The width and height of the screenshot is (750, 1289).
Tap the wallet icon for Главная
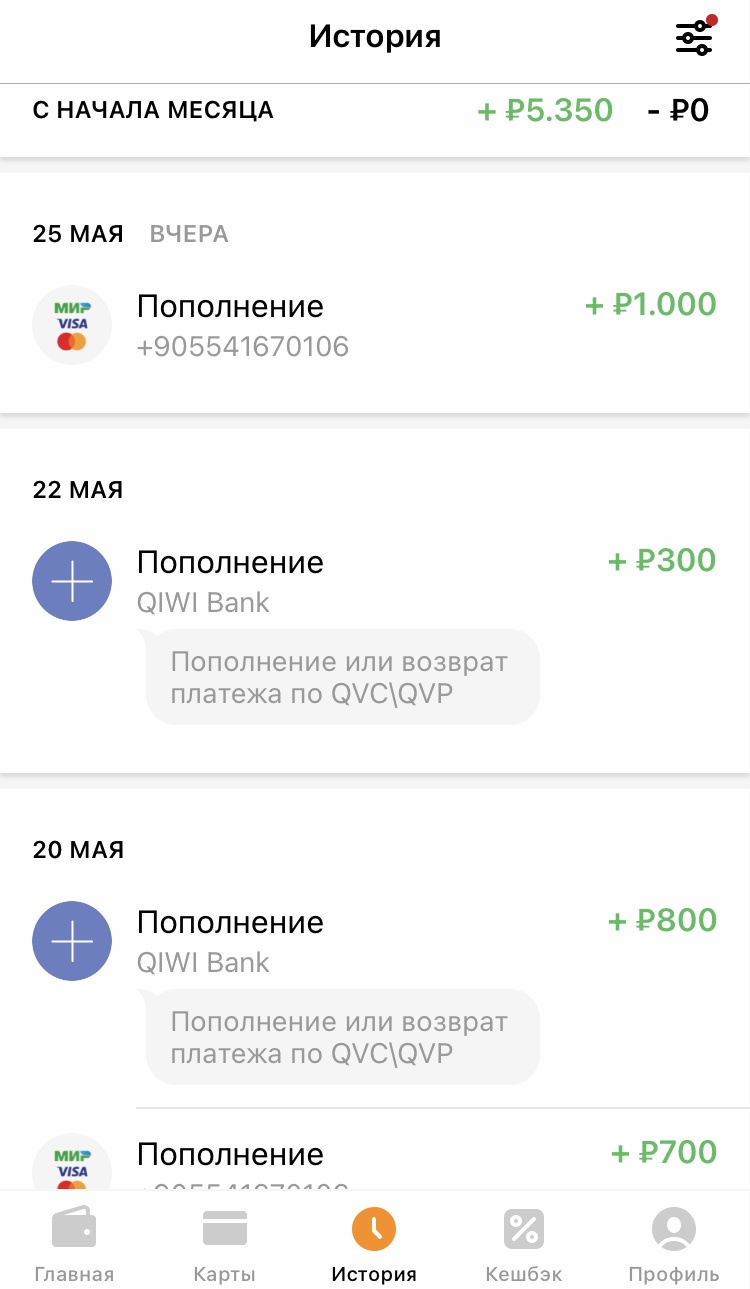74,1228
